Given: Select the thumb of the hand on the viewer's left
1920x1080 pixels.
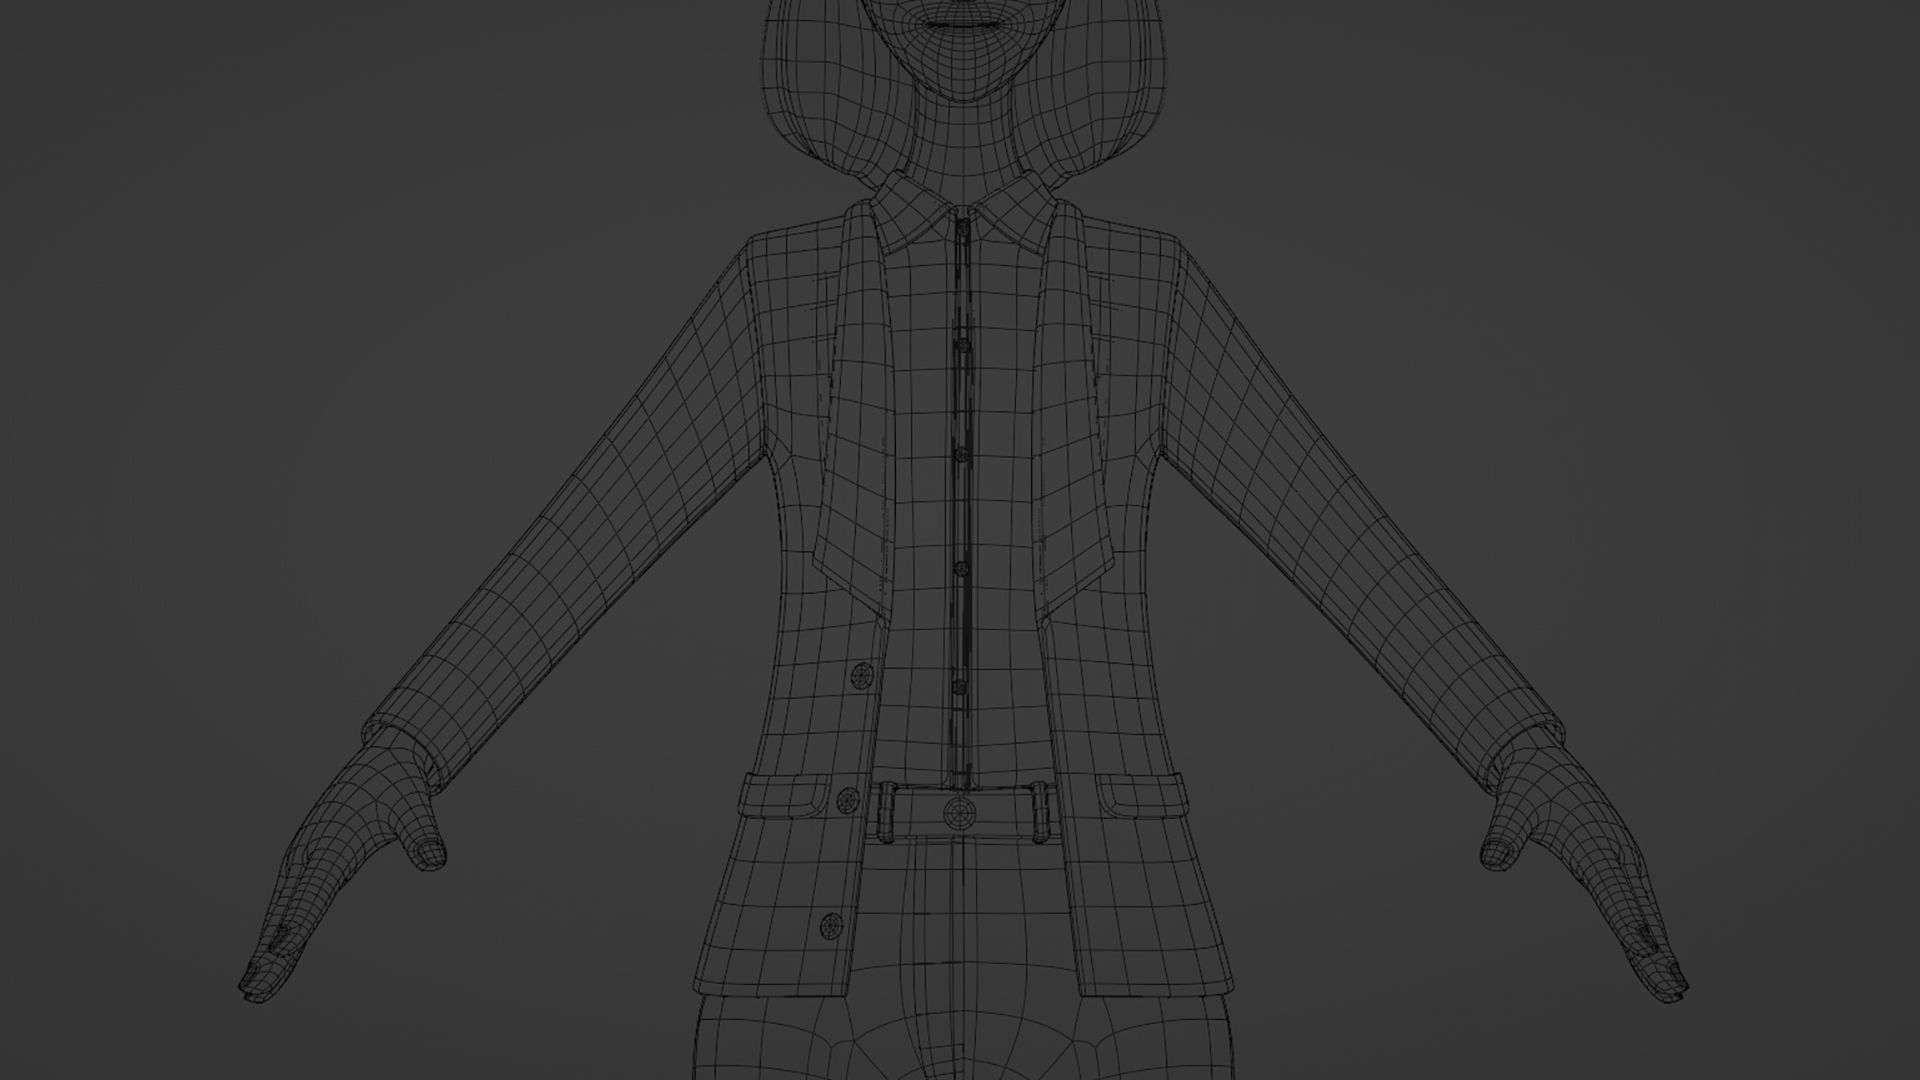Looking at the screenshot, I should tap(424, 838).
